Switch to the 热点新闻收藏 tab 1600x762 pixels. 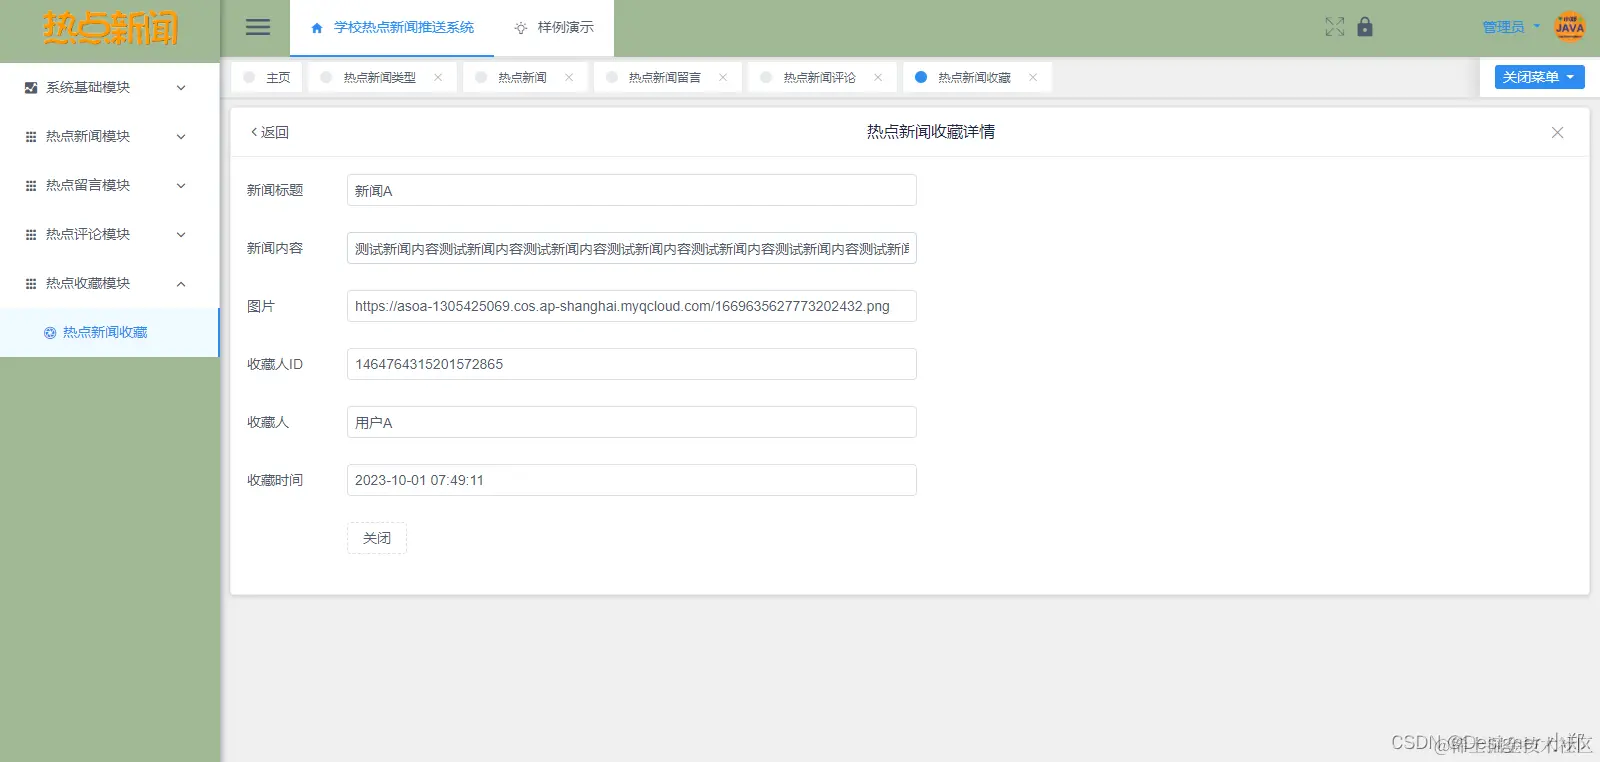coord(975,77)
